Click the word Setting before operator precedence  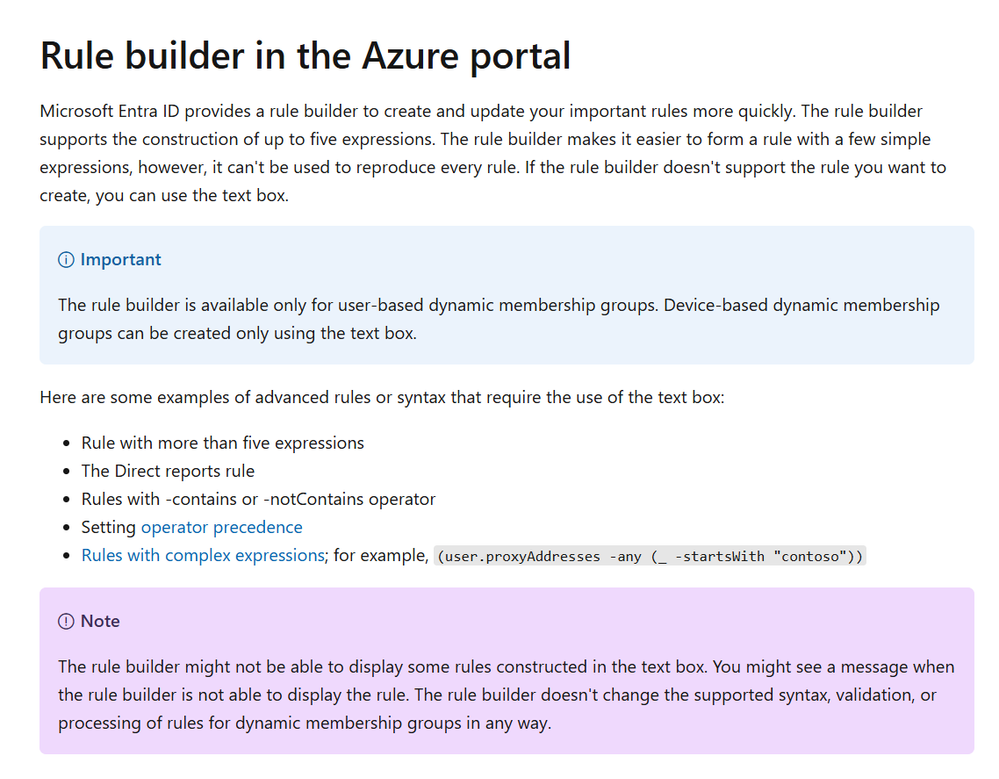coord(108,527)
